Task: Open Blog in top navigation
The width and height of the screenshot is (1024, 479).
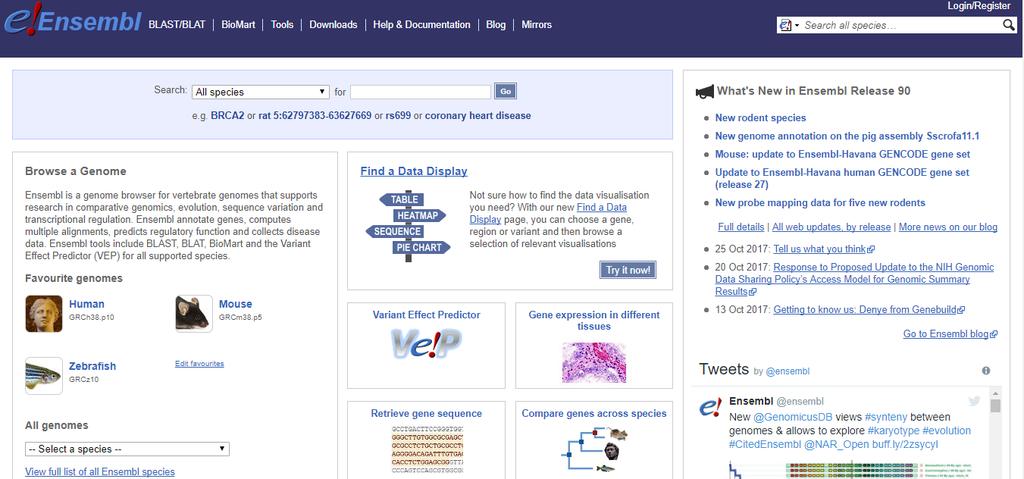Action: 496,25
